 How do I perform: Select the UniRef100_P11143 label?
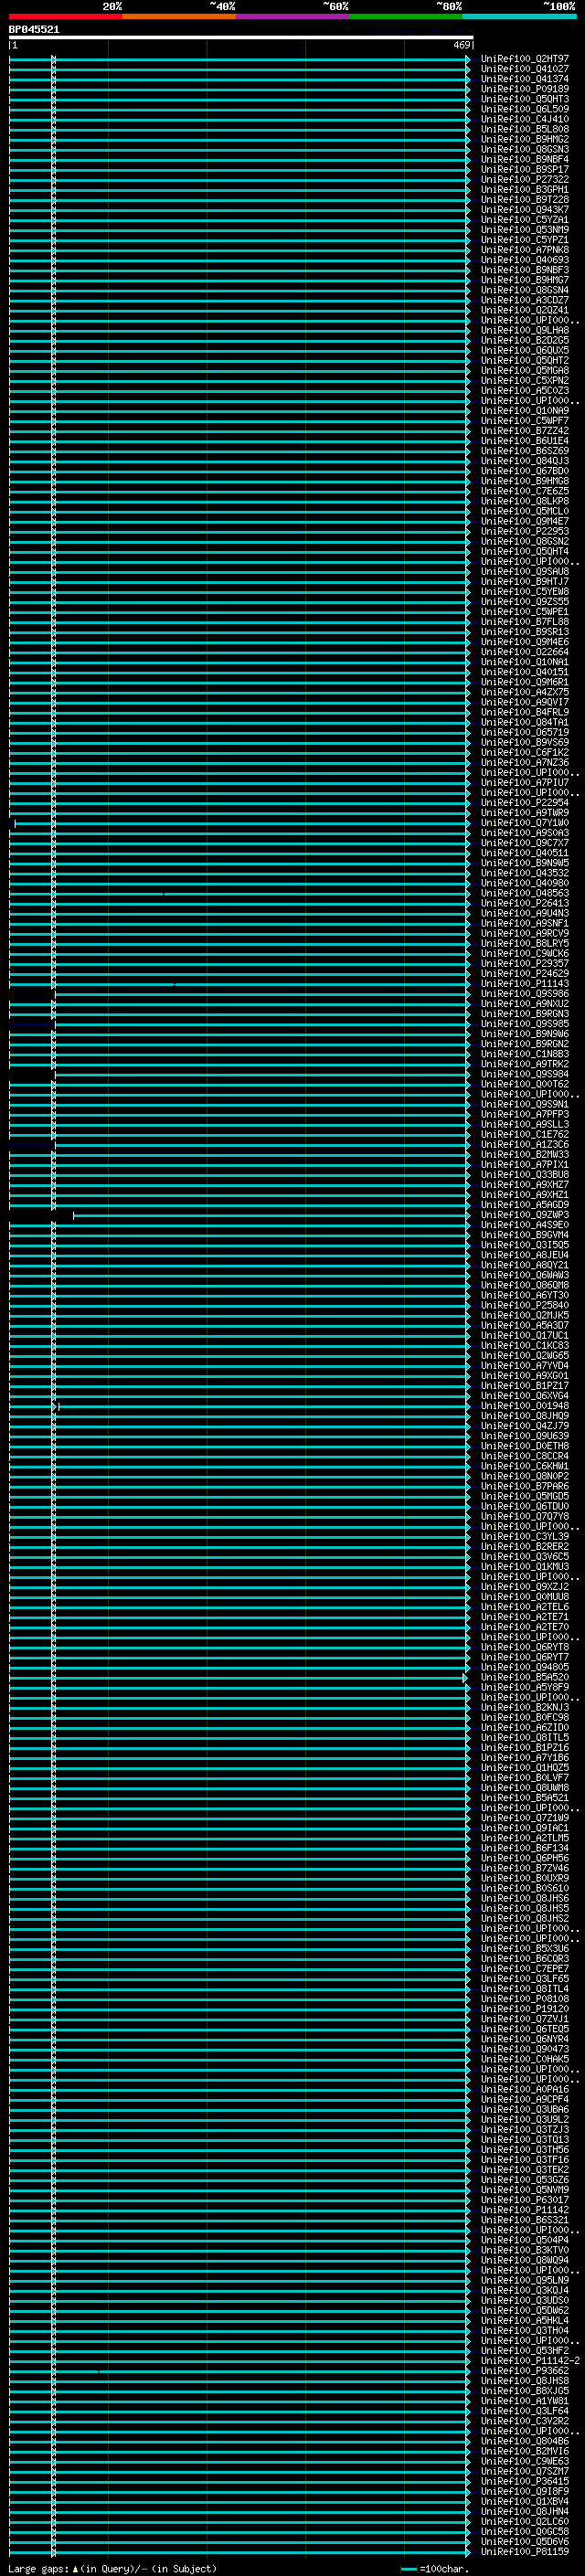(x=524, y=984)
